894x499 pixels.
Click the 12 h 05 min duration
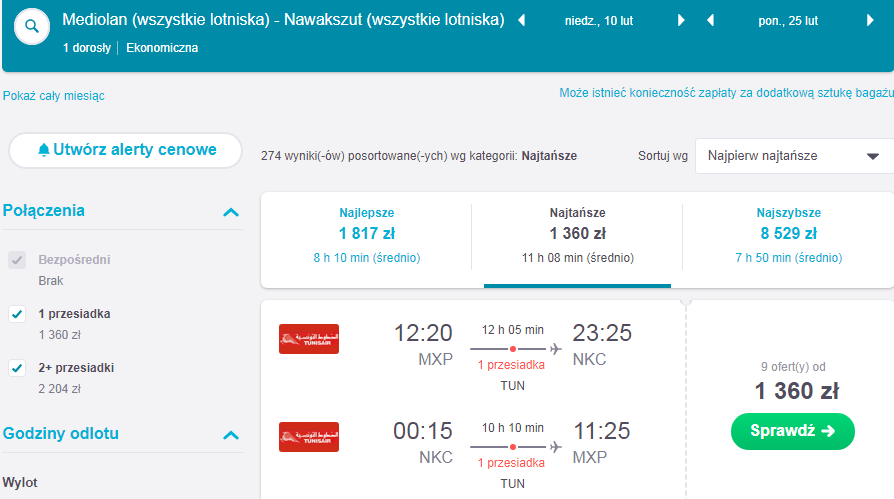[513, 330]
